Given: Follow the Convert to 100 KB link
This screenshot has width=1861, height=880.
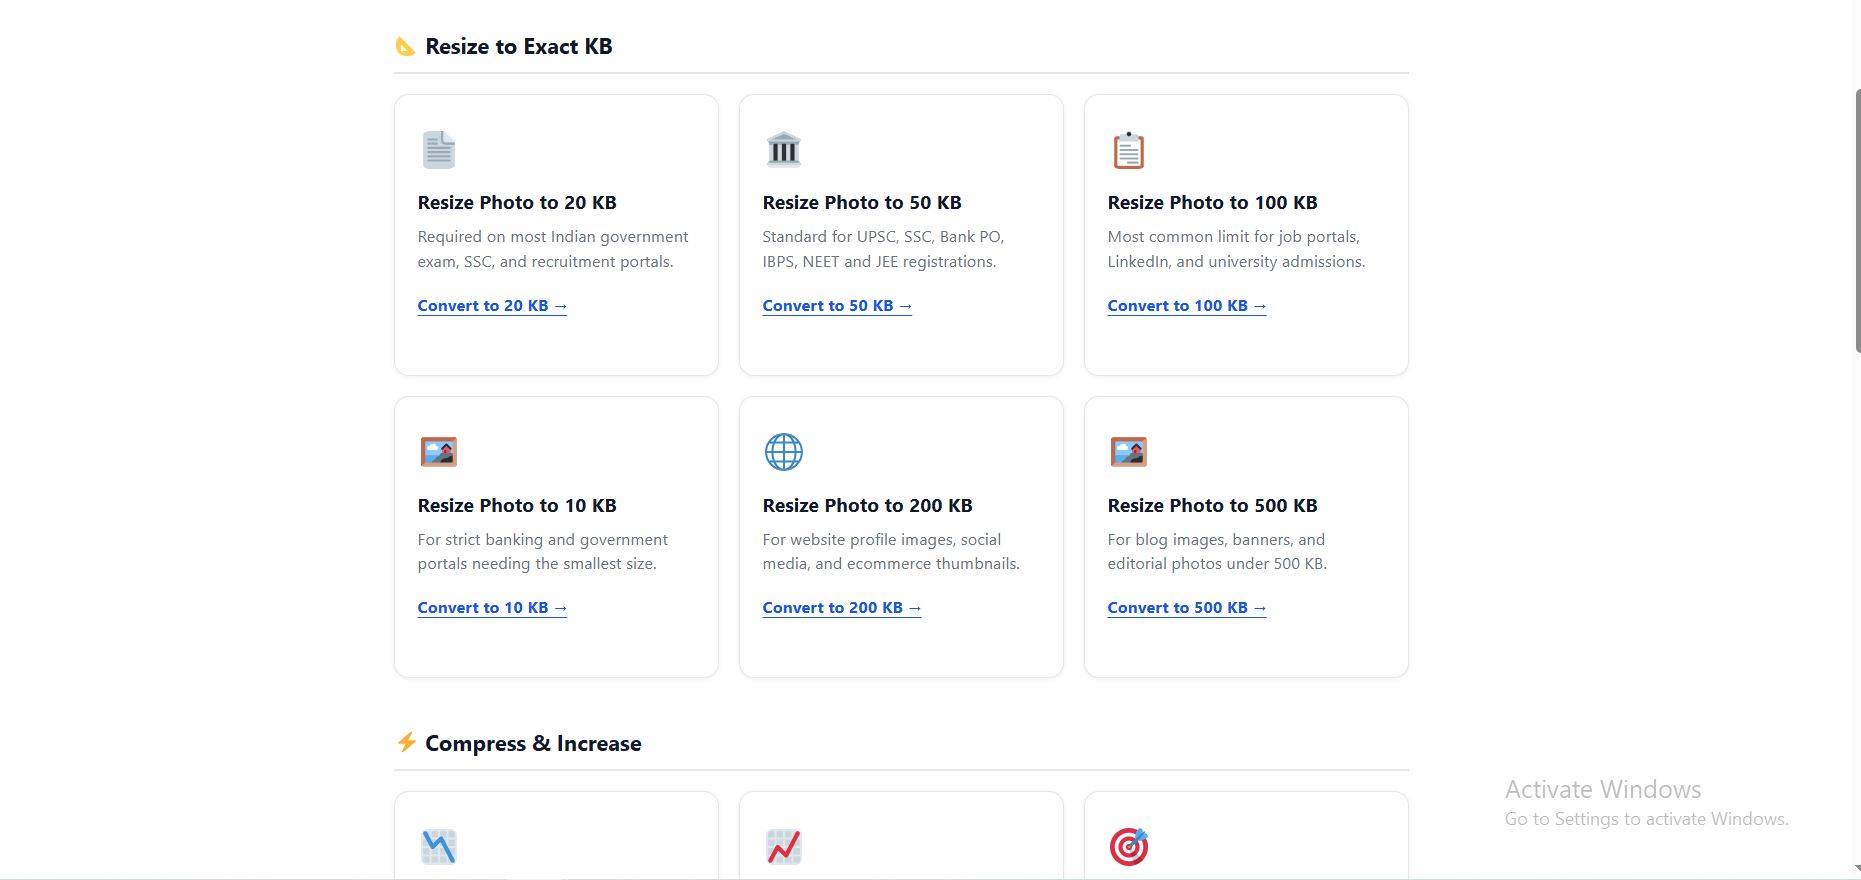Looking at the screenshot, I should [x=1186, y=306].
